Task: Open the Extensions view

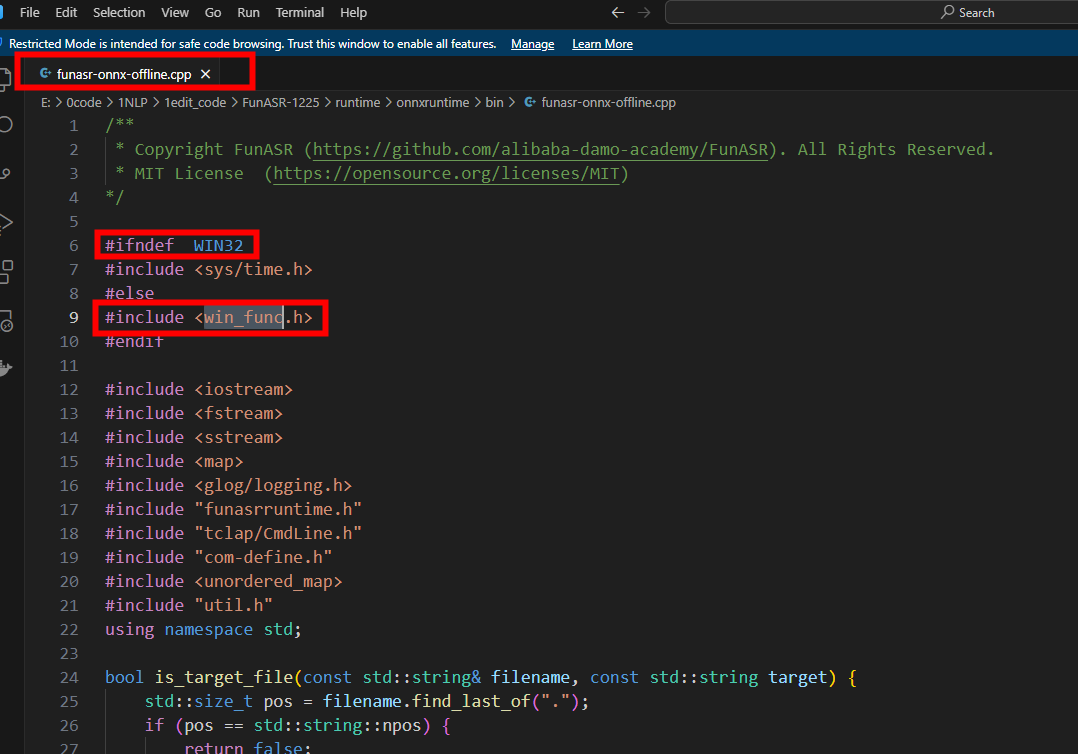Action: point(6,271)
